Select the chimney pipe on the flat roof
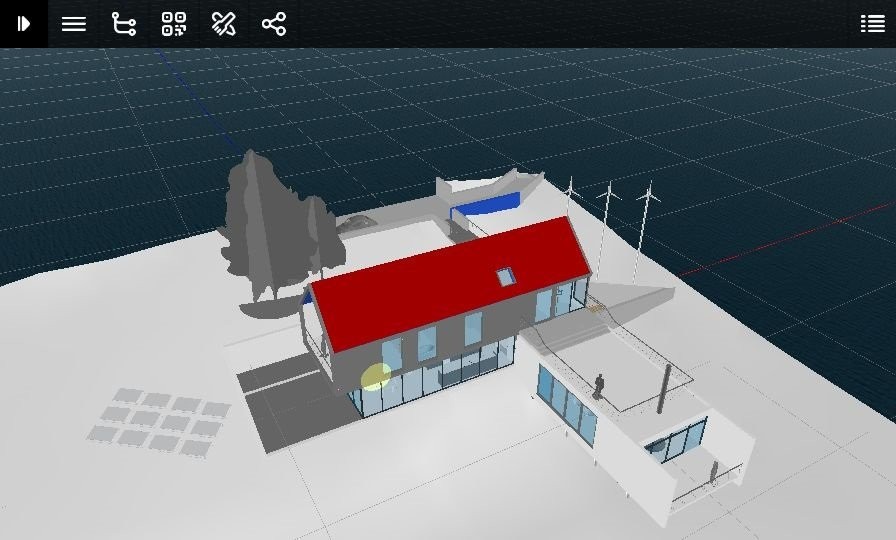Screen dimensions: 896x540 coord(663,388)
